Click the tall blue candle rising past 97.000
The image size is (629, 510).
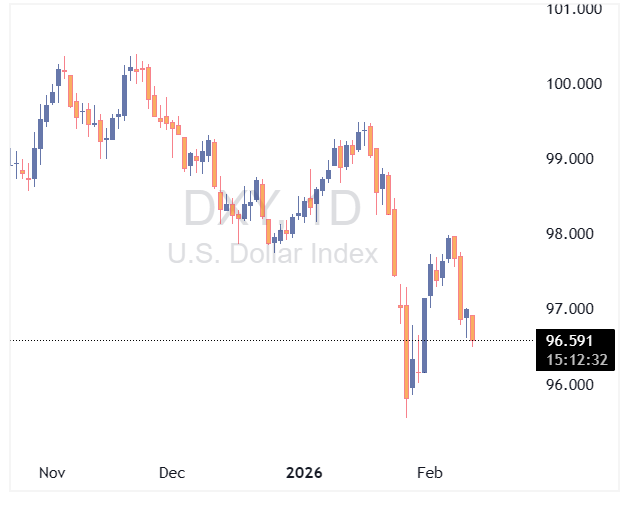424,335
